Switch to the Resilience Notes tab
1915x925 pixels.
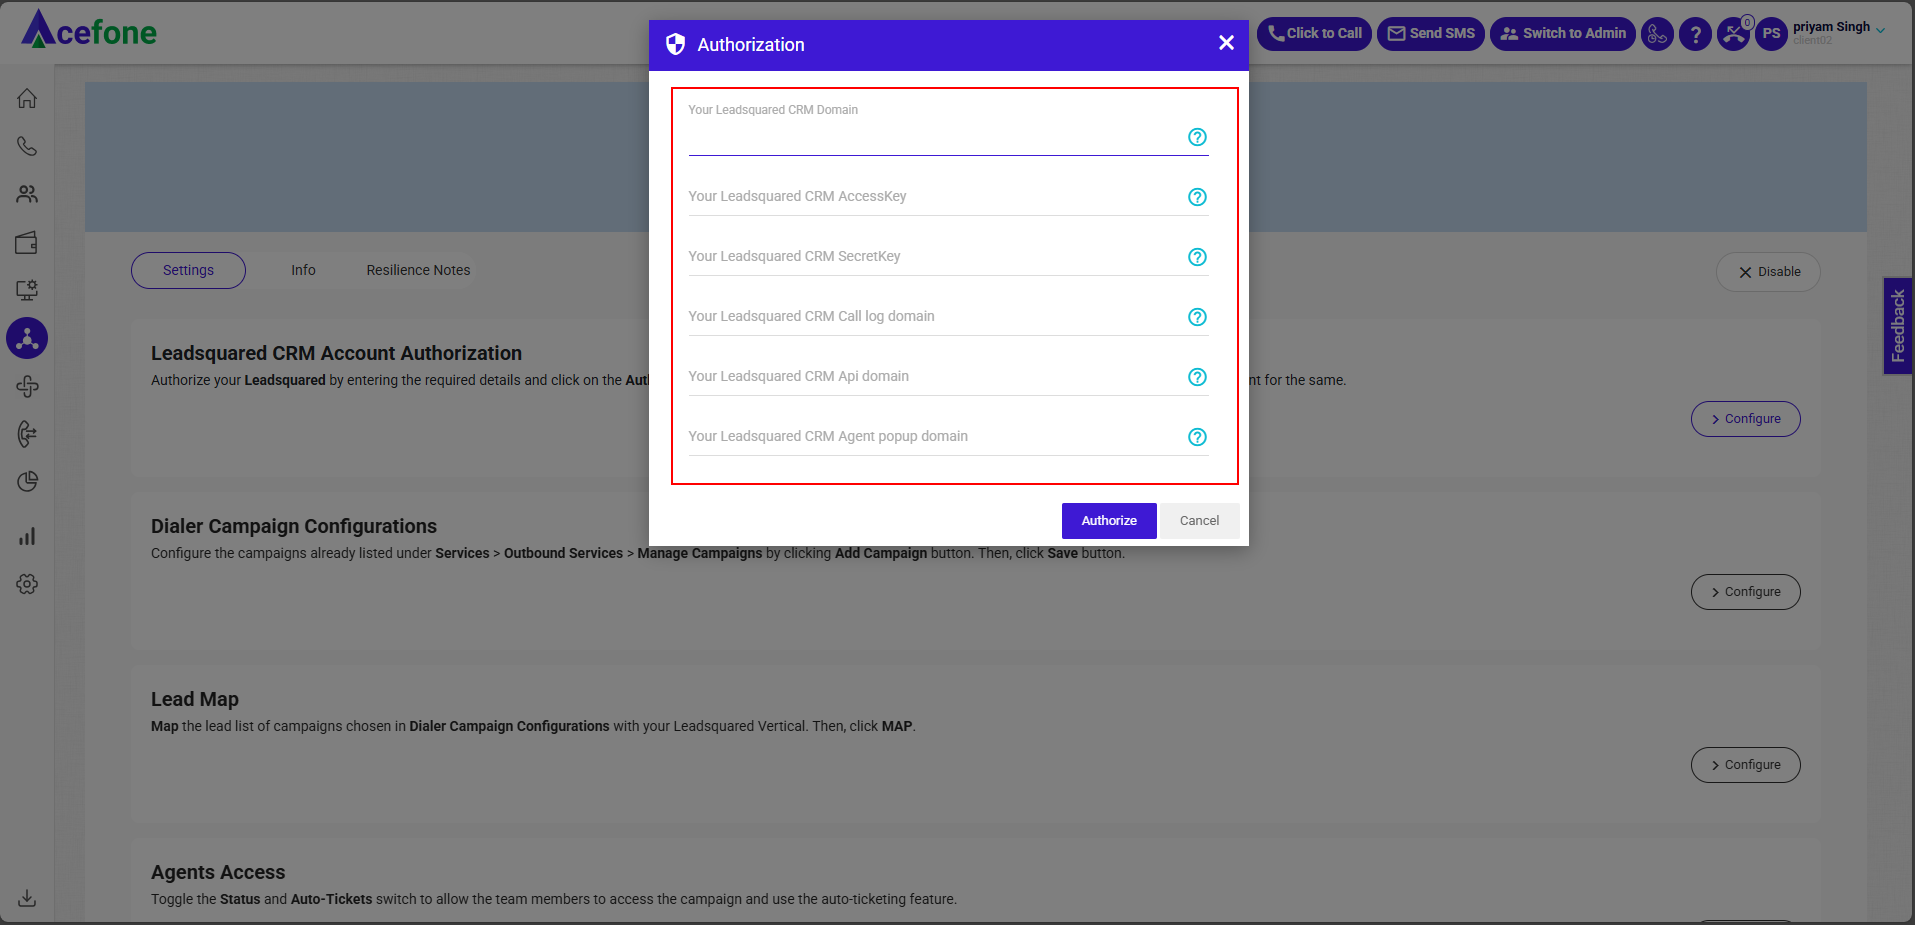tap(418, 270)
